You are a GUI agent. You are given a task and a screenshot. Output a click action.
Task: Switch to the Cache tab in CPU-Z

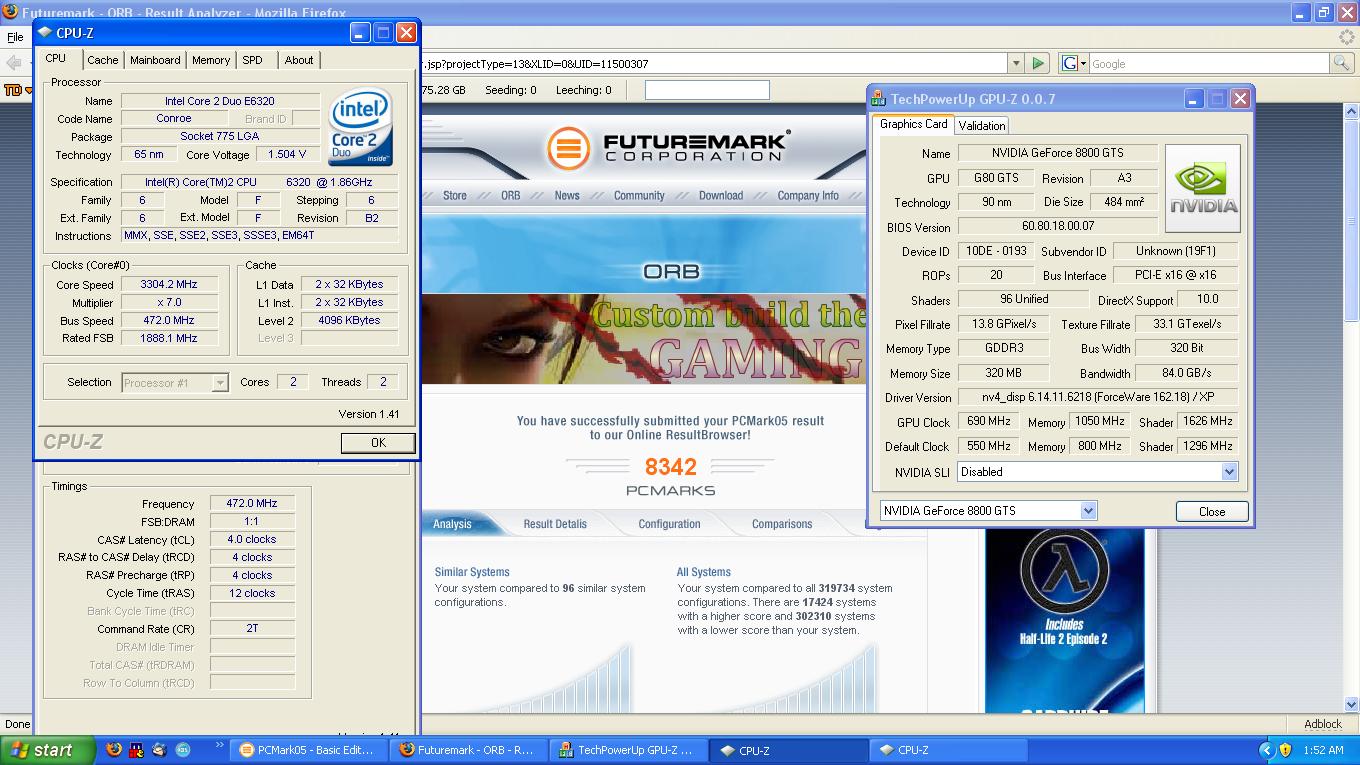pyautogui.click(x=102, y=60)
